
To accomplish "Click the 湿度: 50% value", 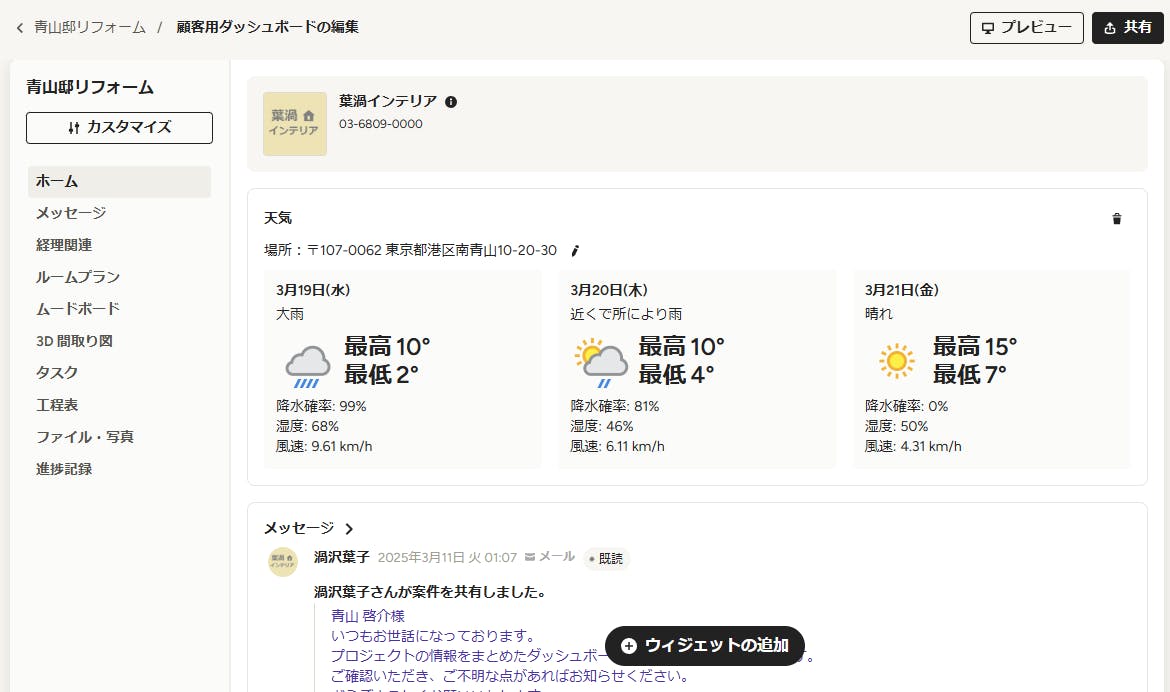I will pos(896,426).
